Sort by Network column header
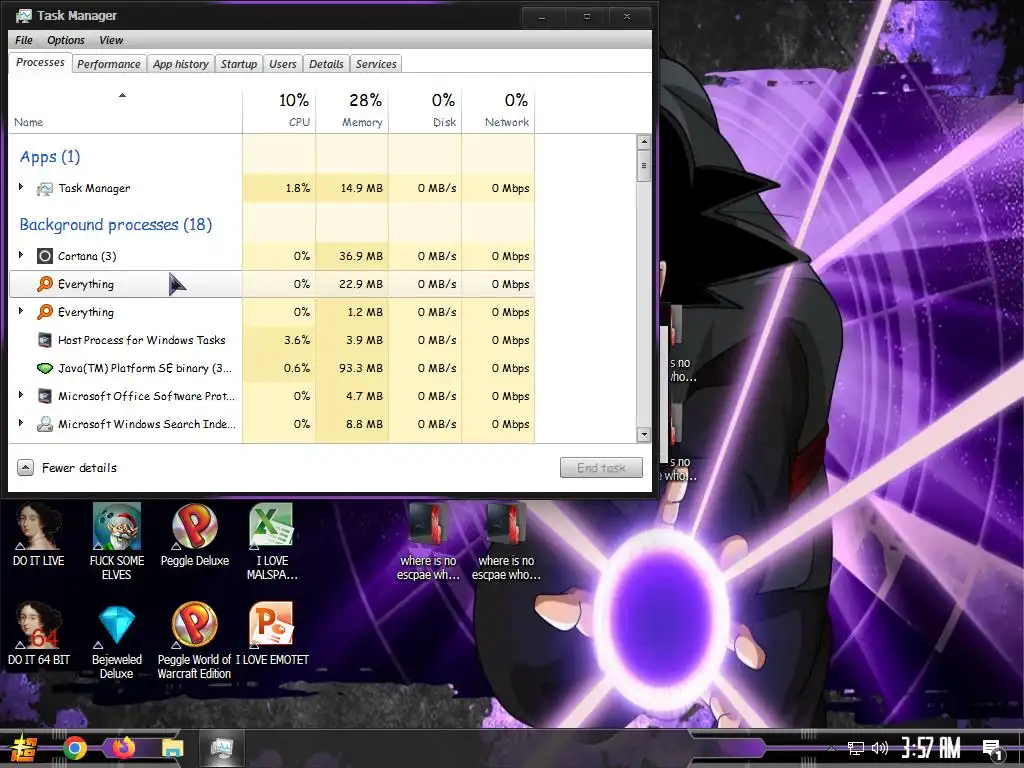The height and width of the screenshot is (768, 1024). pyautogui.click(x=498, y=110)
